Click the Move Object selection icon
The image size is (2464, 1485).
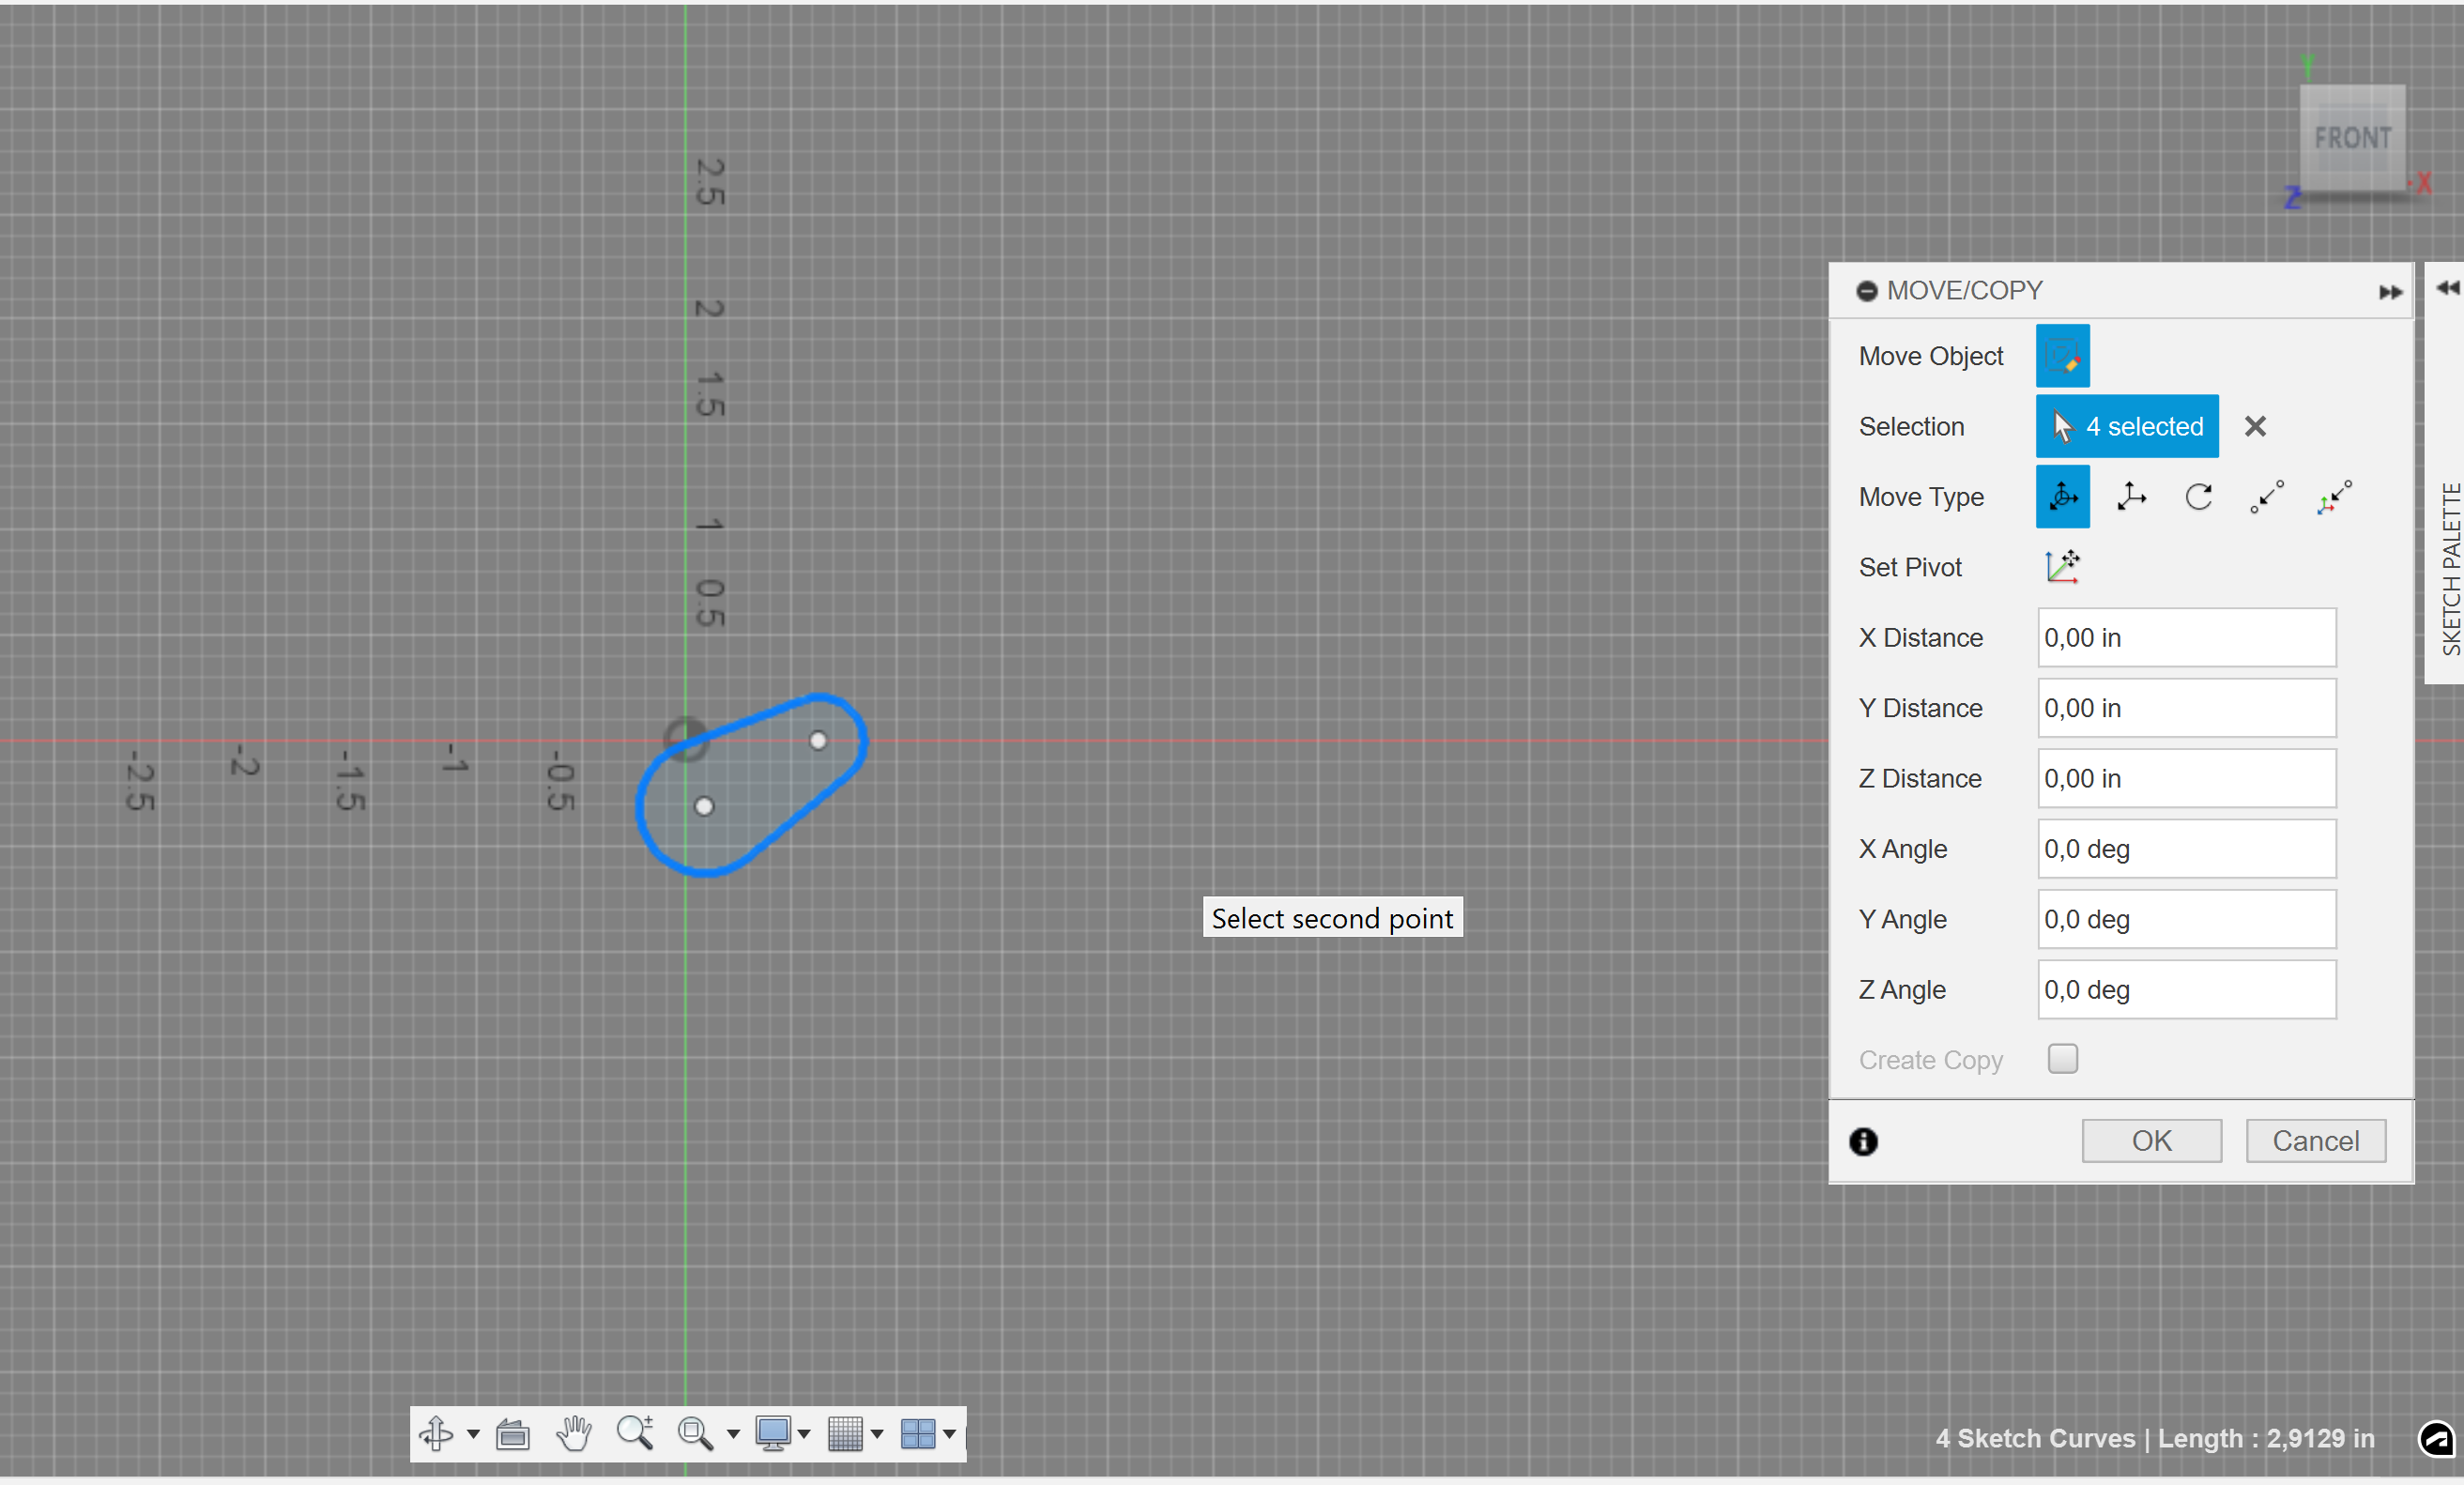coord(2062,355)
